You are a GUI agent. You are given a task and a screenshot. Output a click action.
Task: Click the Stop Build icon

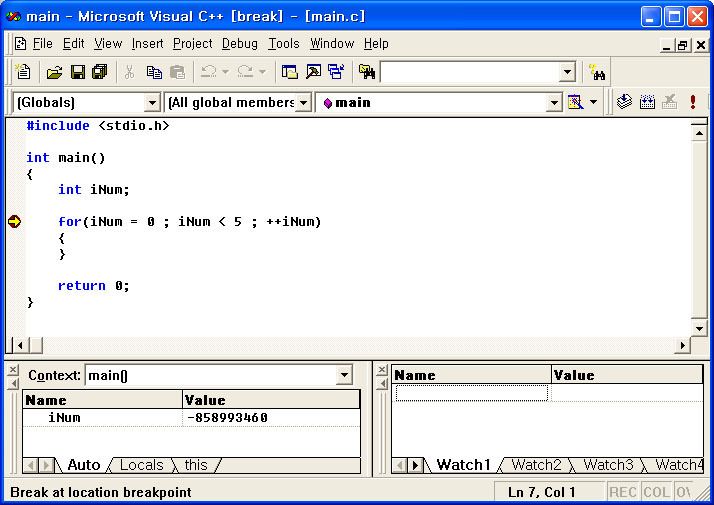670,102
